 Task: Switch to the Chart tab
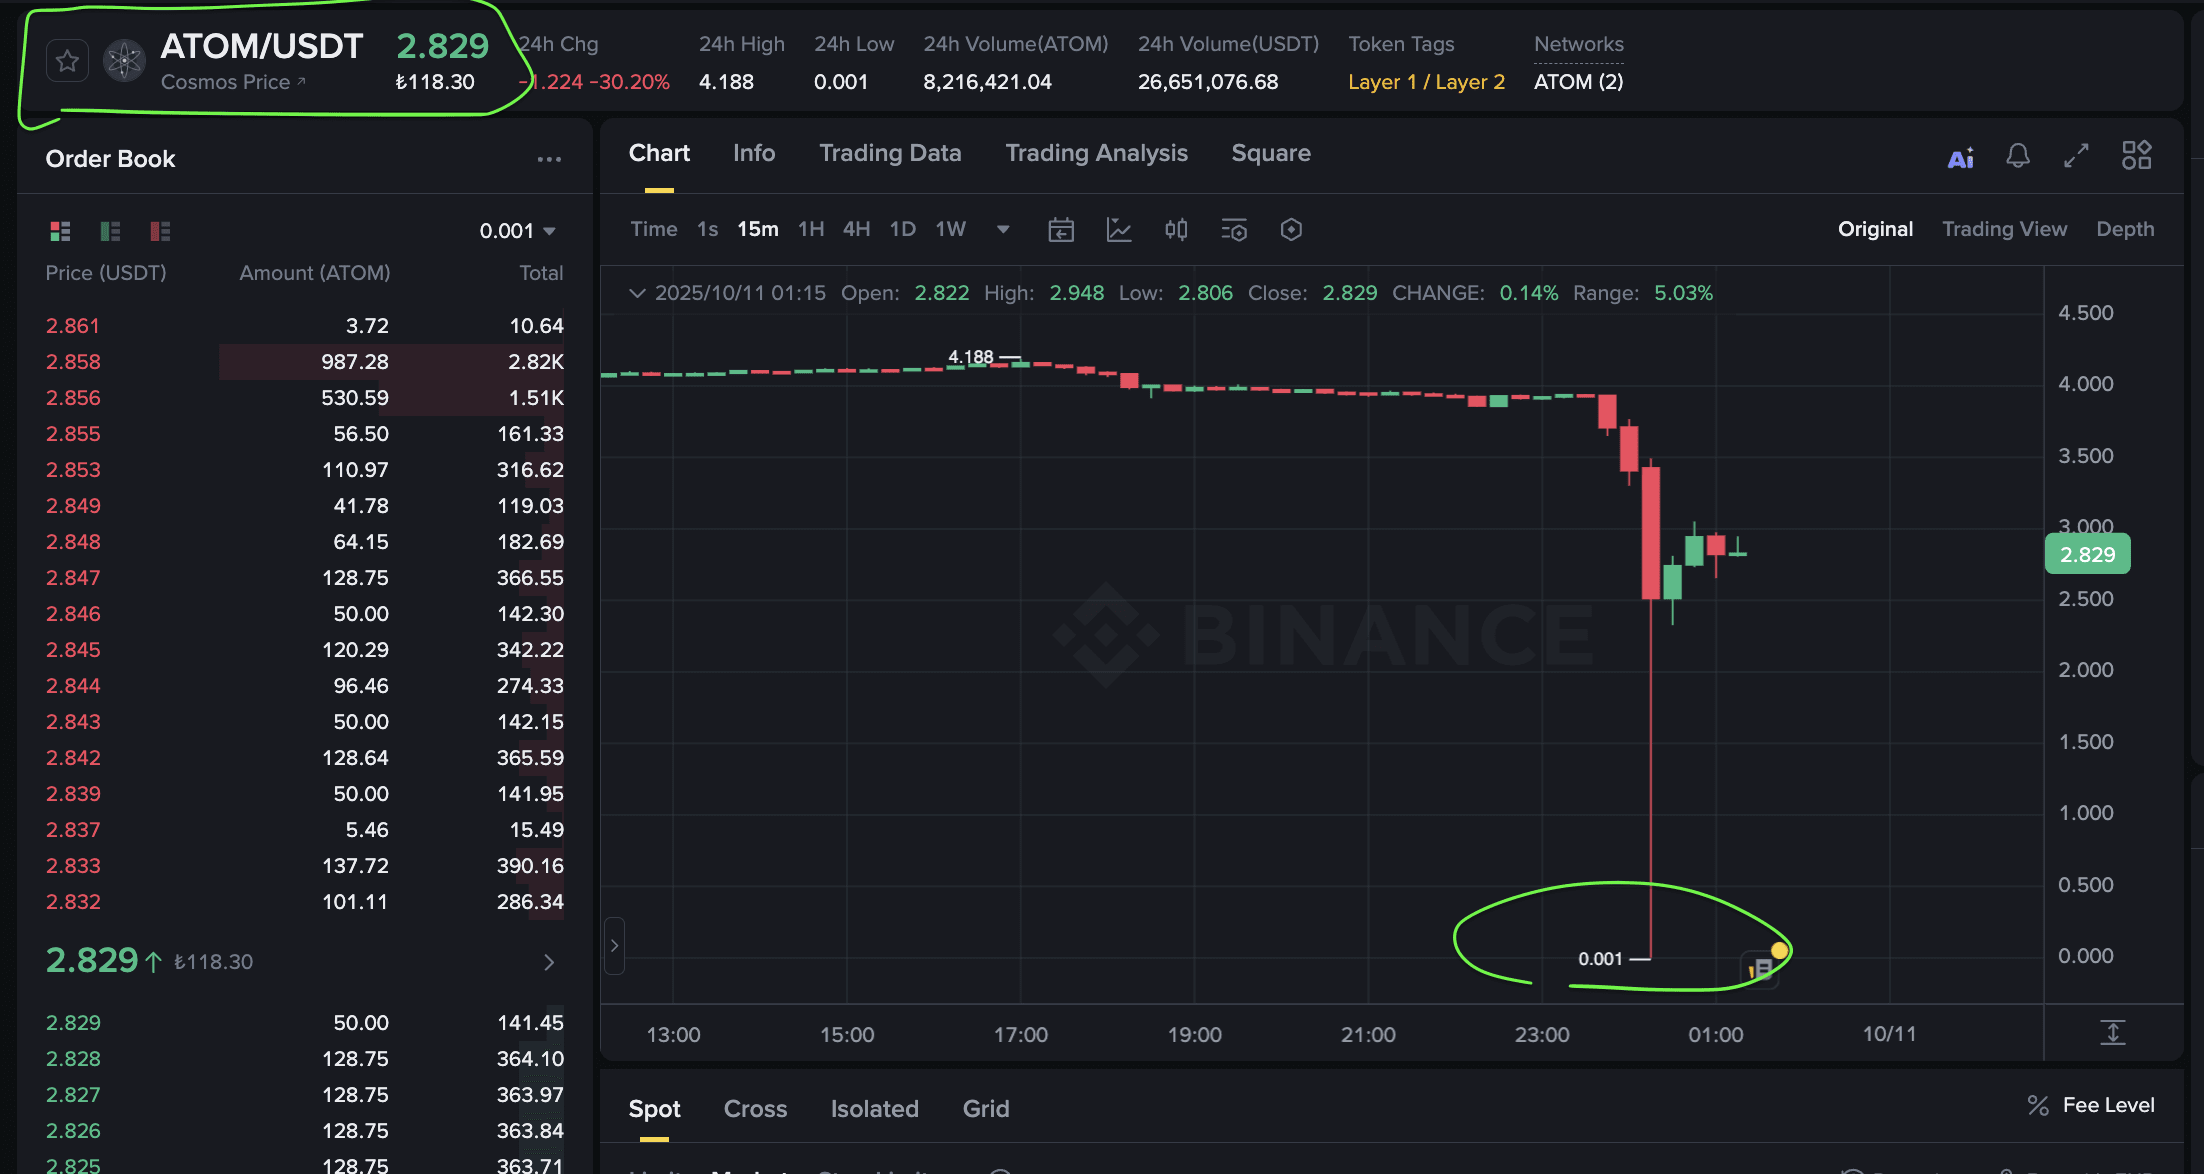pos(659,153)
